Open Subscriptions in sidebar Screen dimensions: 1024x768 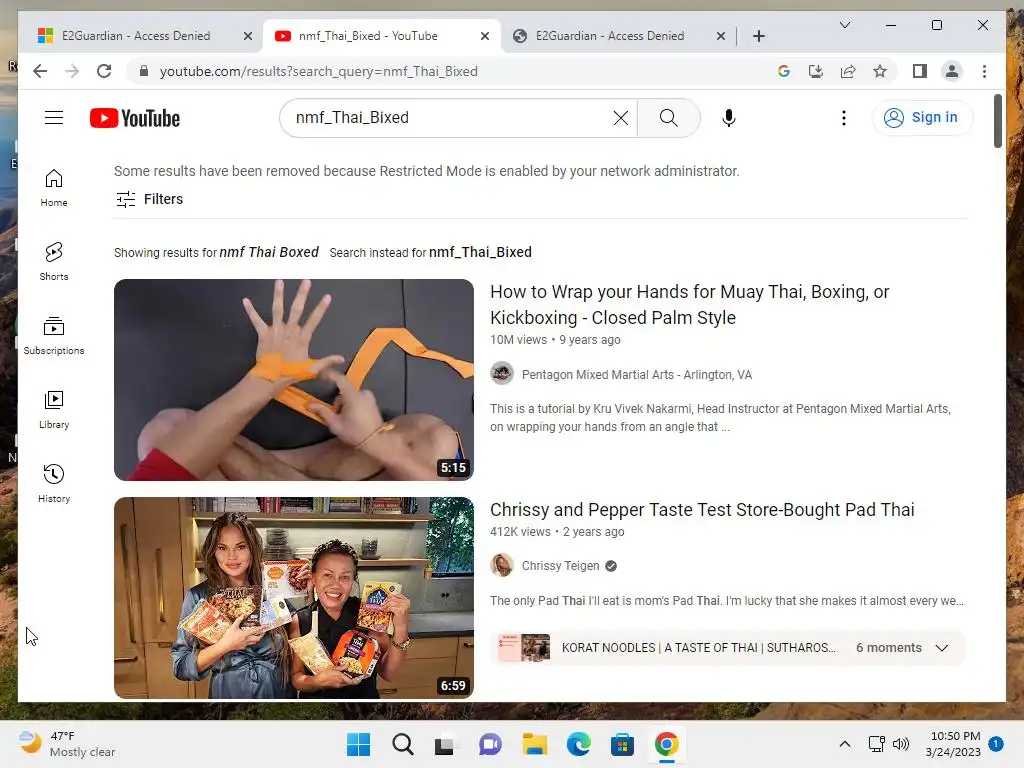pos(54,336)
